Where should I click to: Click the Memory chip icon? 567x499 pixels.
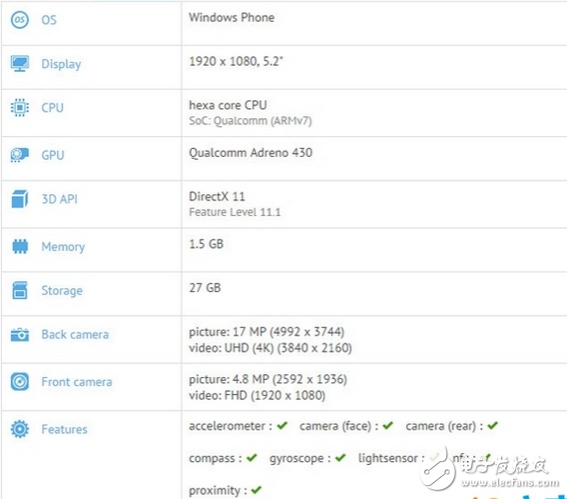coord(20,246)
